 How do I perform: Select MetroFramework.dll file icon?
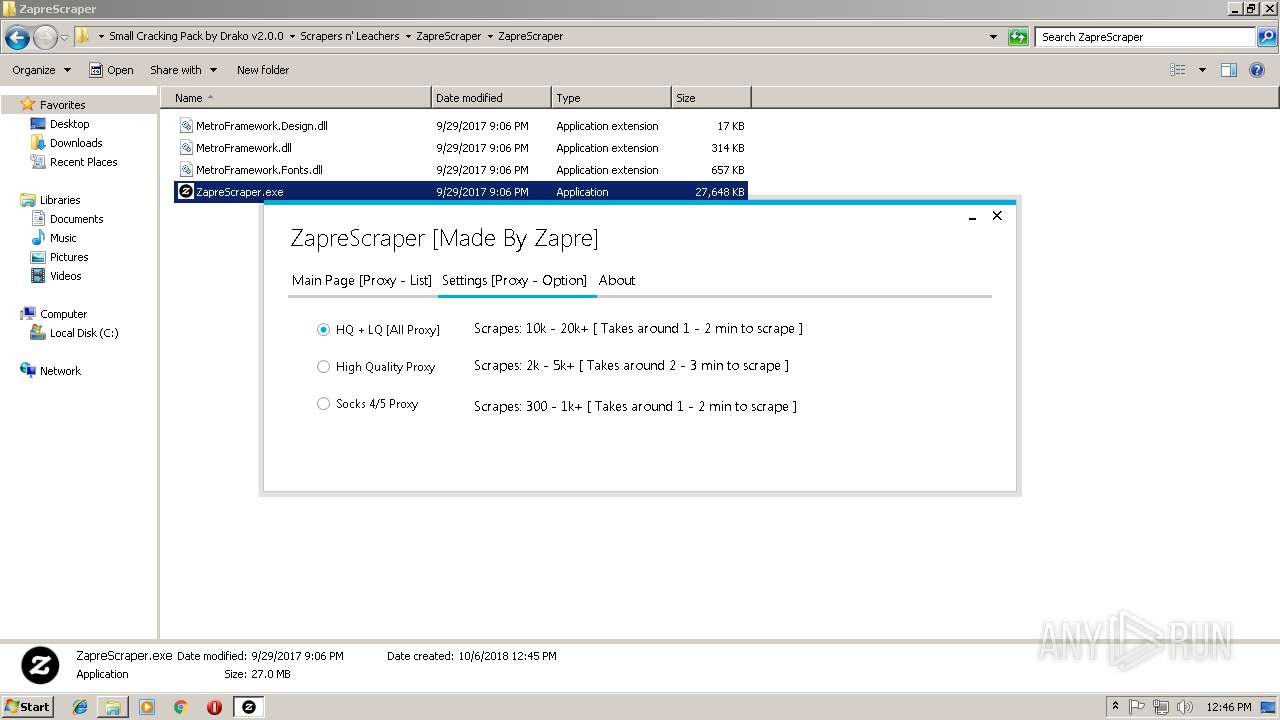(x=186, y=148)
